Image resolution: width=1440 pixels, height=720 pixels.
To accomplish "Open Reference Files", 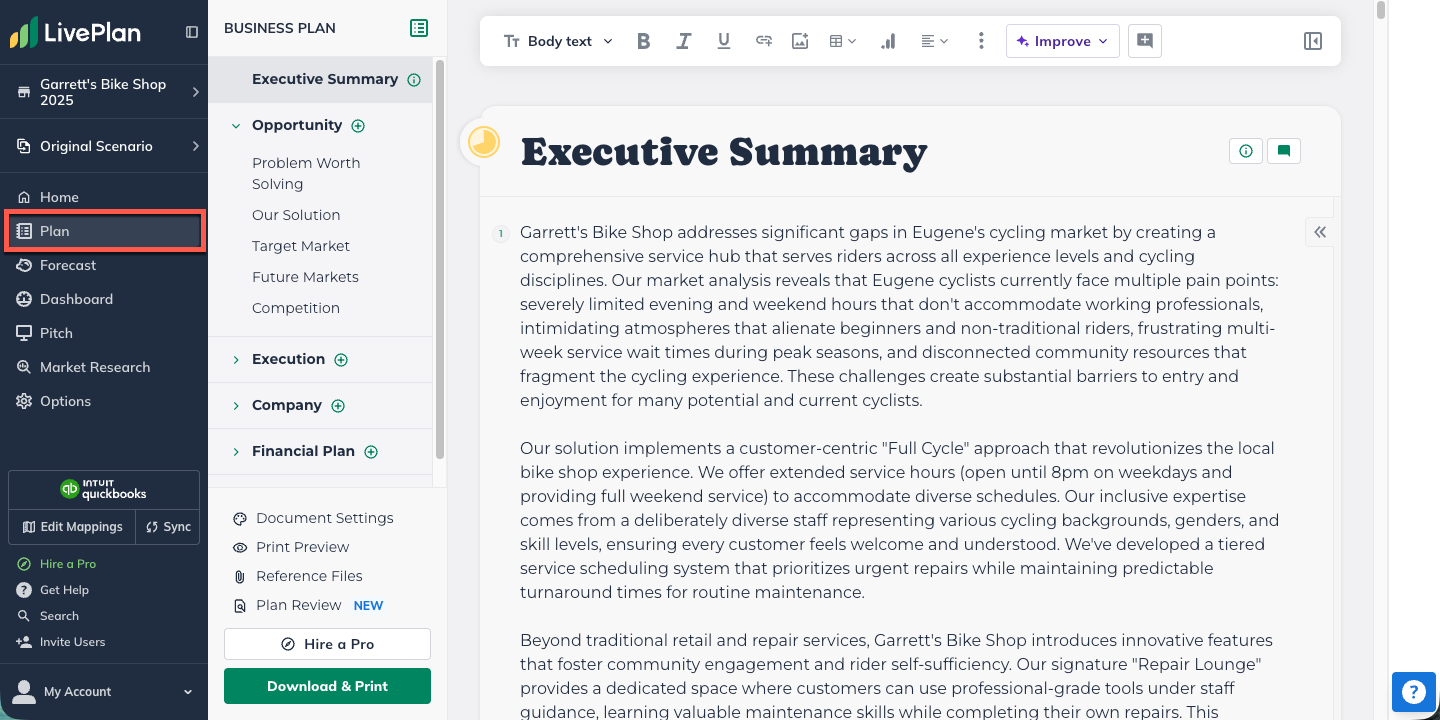I will click(297, 576).
